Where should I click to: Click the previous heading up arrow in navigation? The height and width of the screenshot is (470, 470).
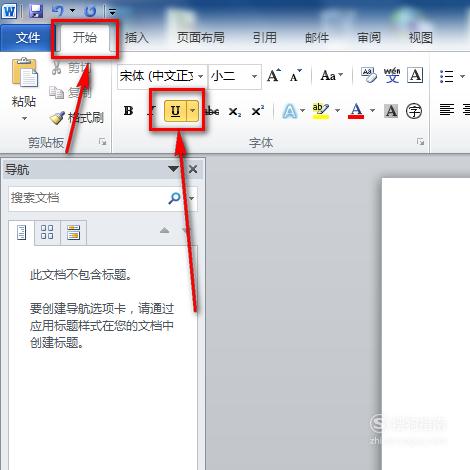tap(165, 230)
